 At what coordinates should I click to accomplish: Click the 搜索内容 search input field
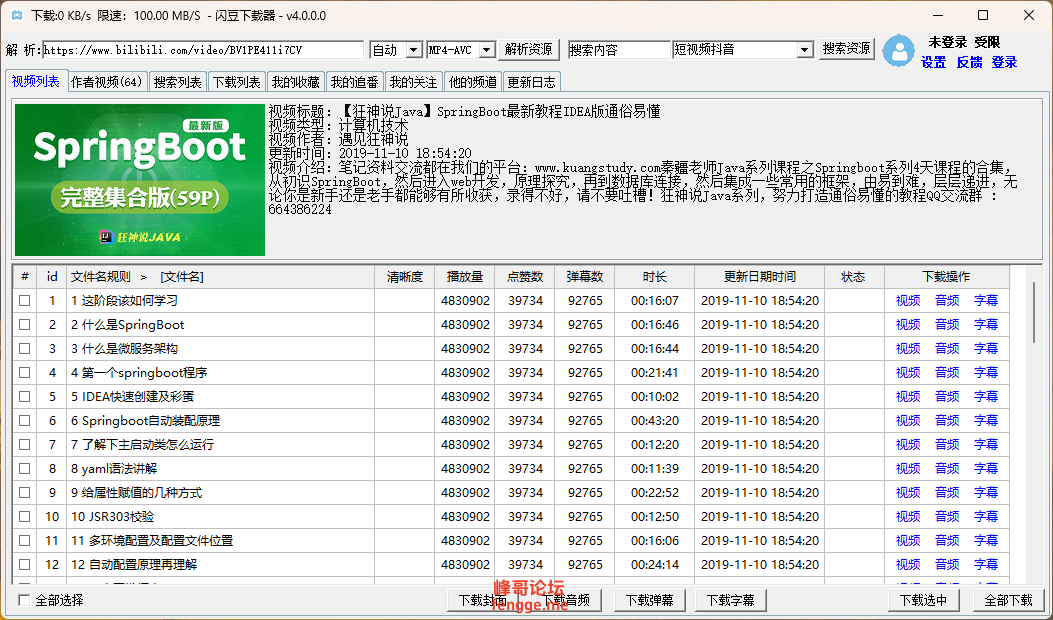click(x=619, y=50)
